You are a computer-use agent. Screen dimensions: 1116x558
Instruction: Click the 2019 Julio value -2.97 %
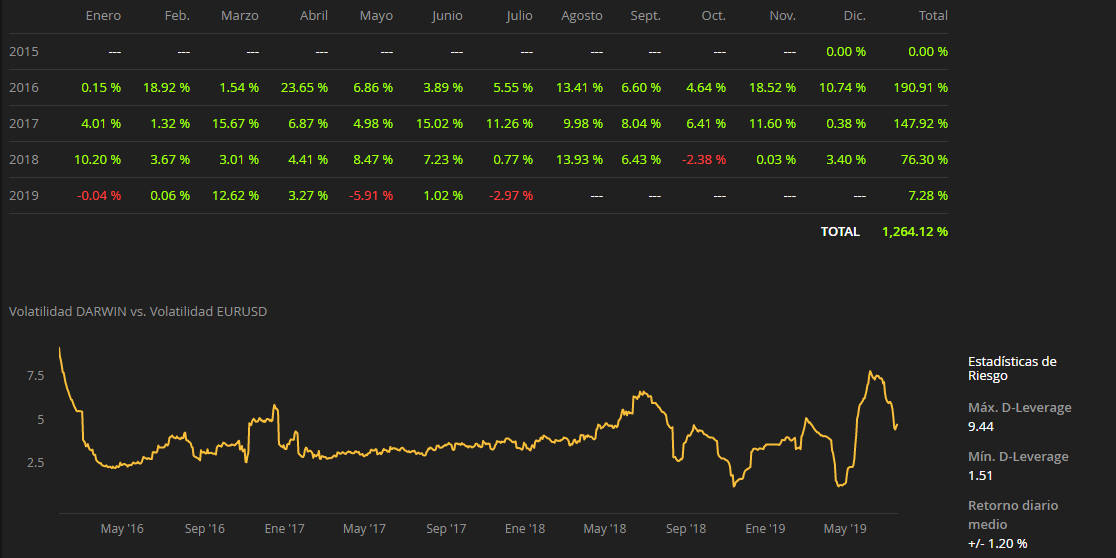coord(511,196)
